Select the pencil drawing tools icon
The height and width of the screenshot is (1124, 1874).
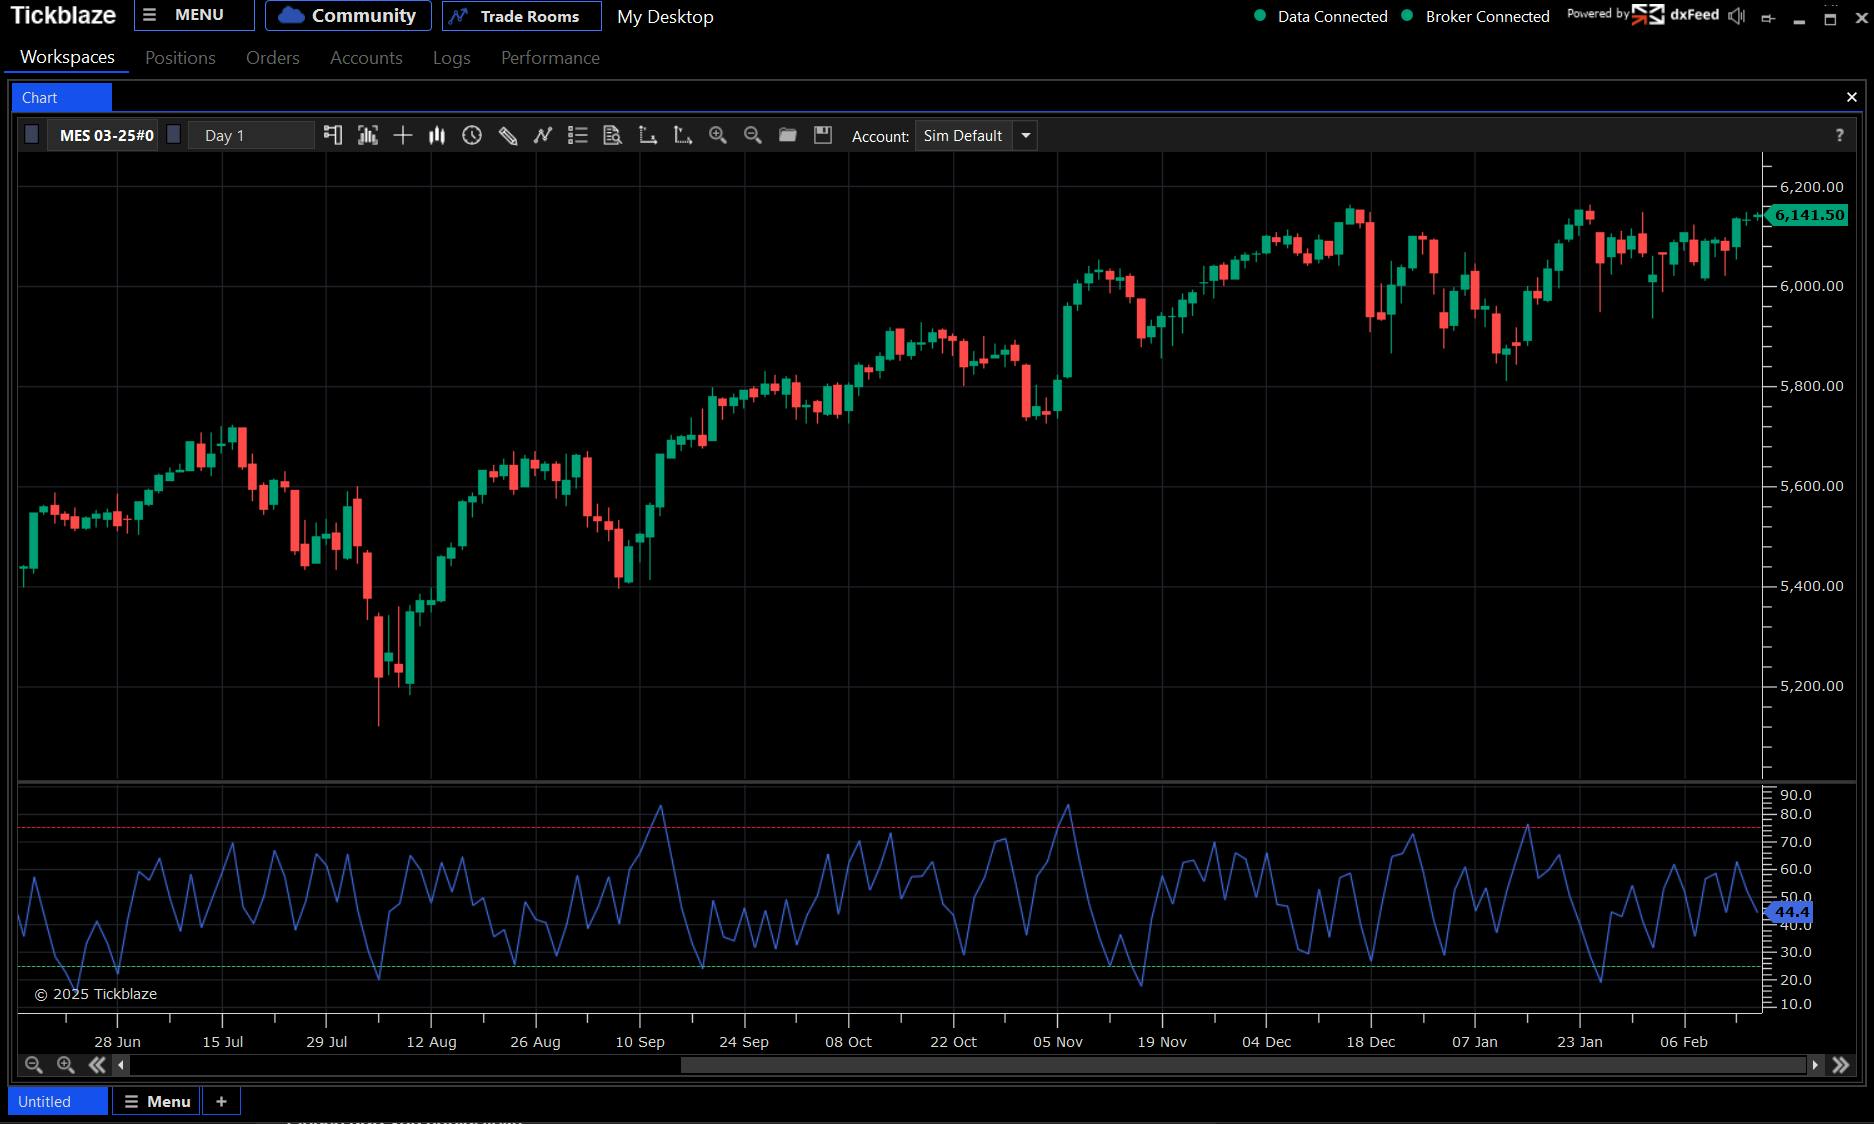(x=507, y=136)
